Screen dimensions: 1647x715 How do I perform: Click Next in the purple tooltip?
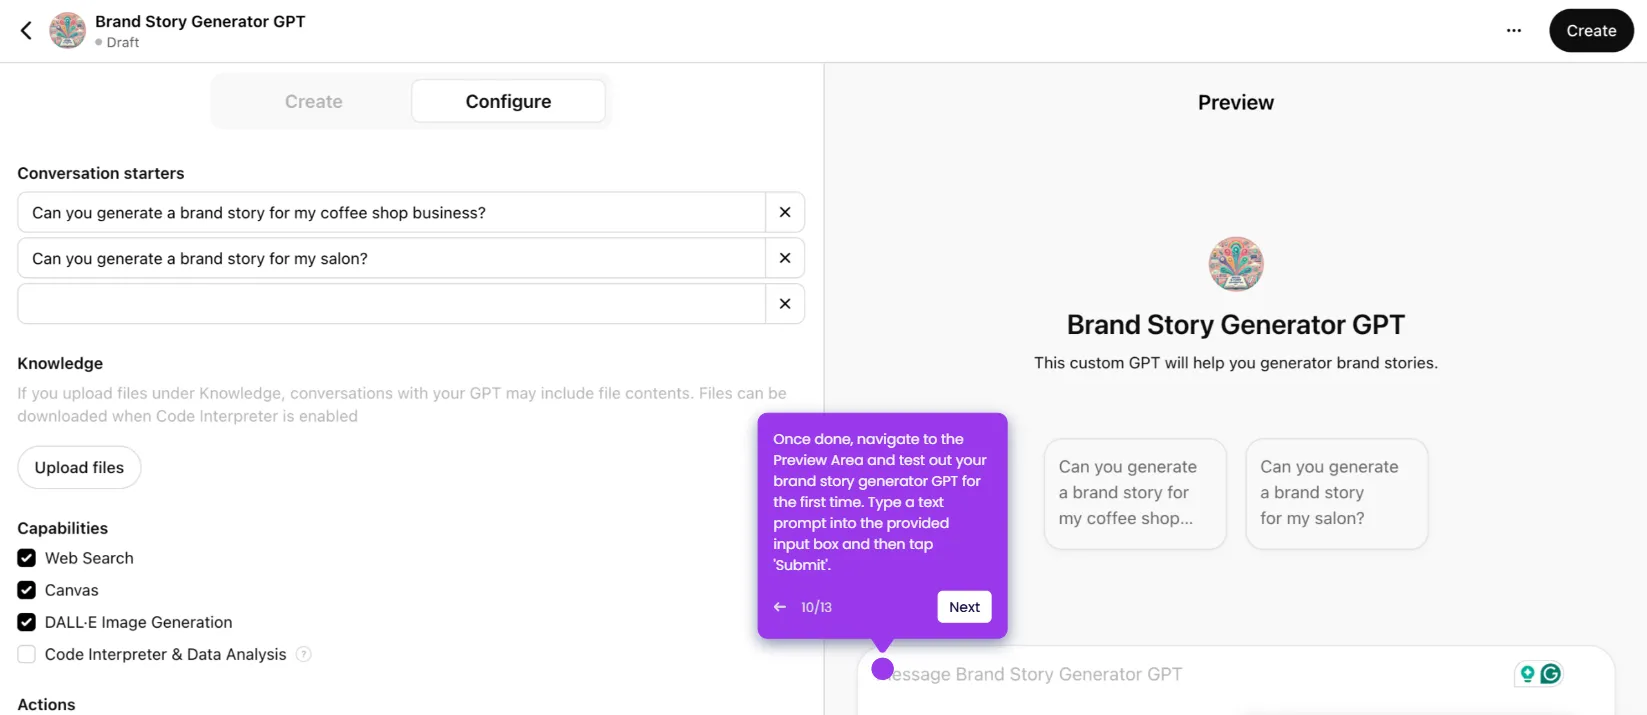pos(964,607)
